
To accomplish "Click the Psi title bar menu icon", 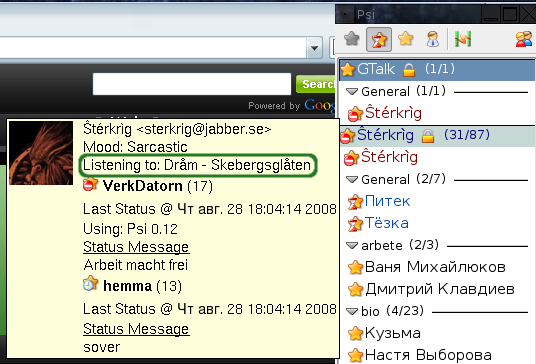I will click(345, 14).
